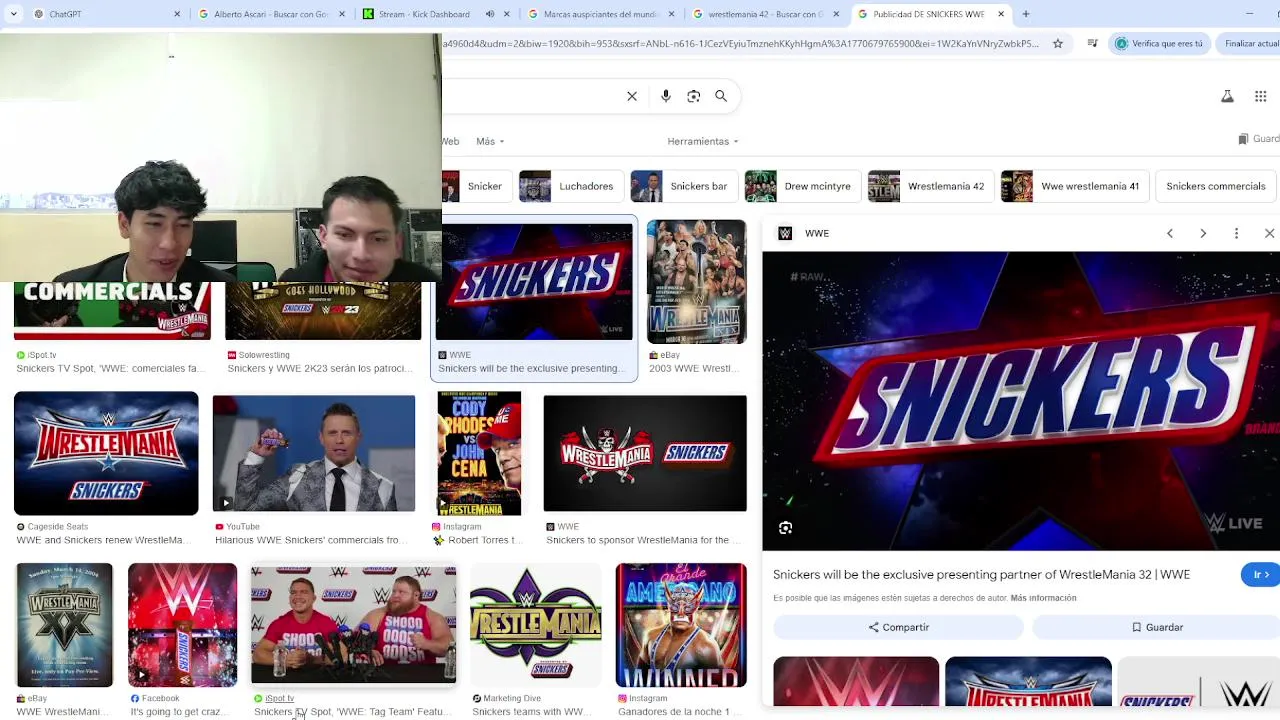Open eBay 2003 WWE WrestleMania poster thumbnail

(x=696, y=282)
